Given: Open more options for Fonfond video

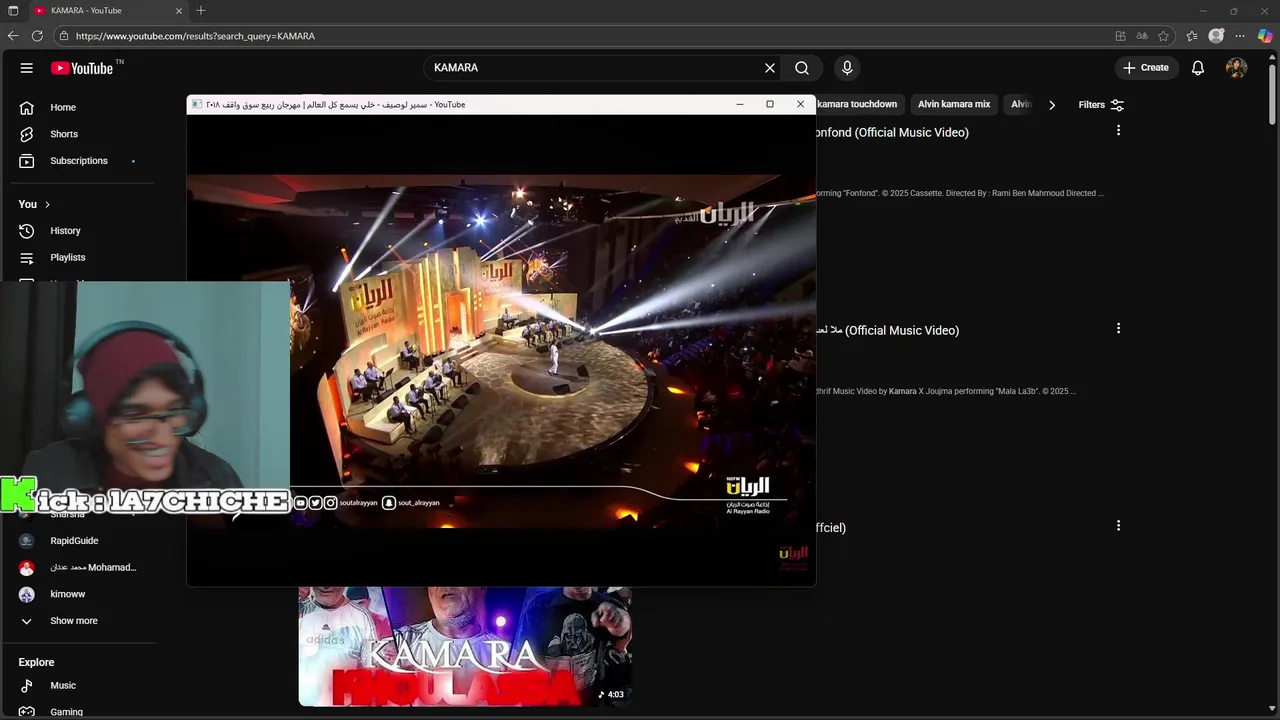Looking at the screenshot, I should pos(1118,130).
